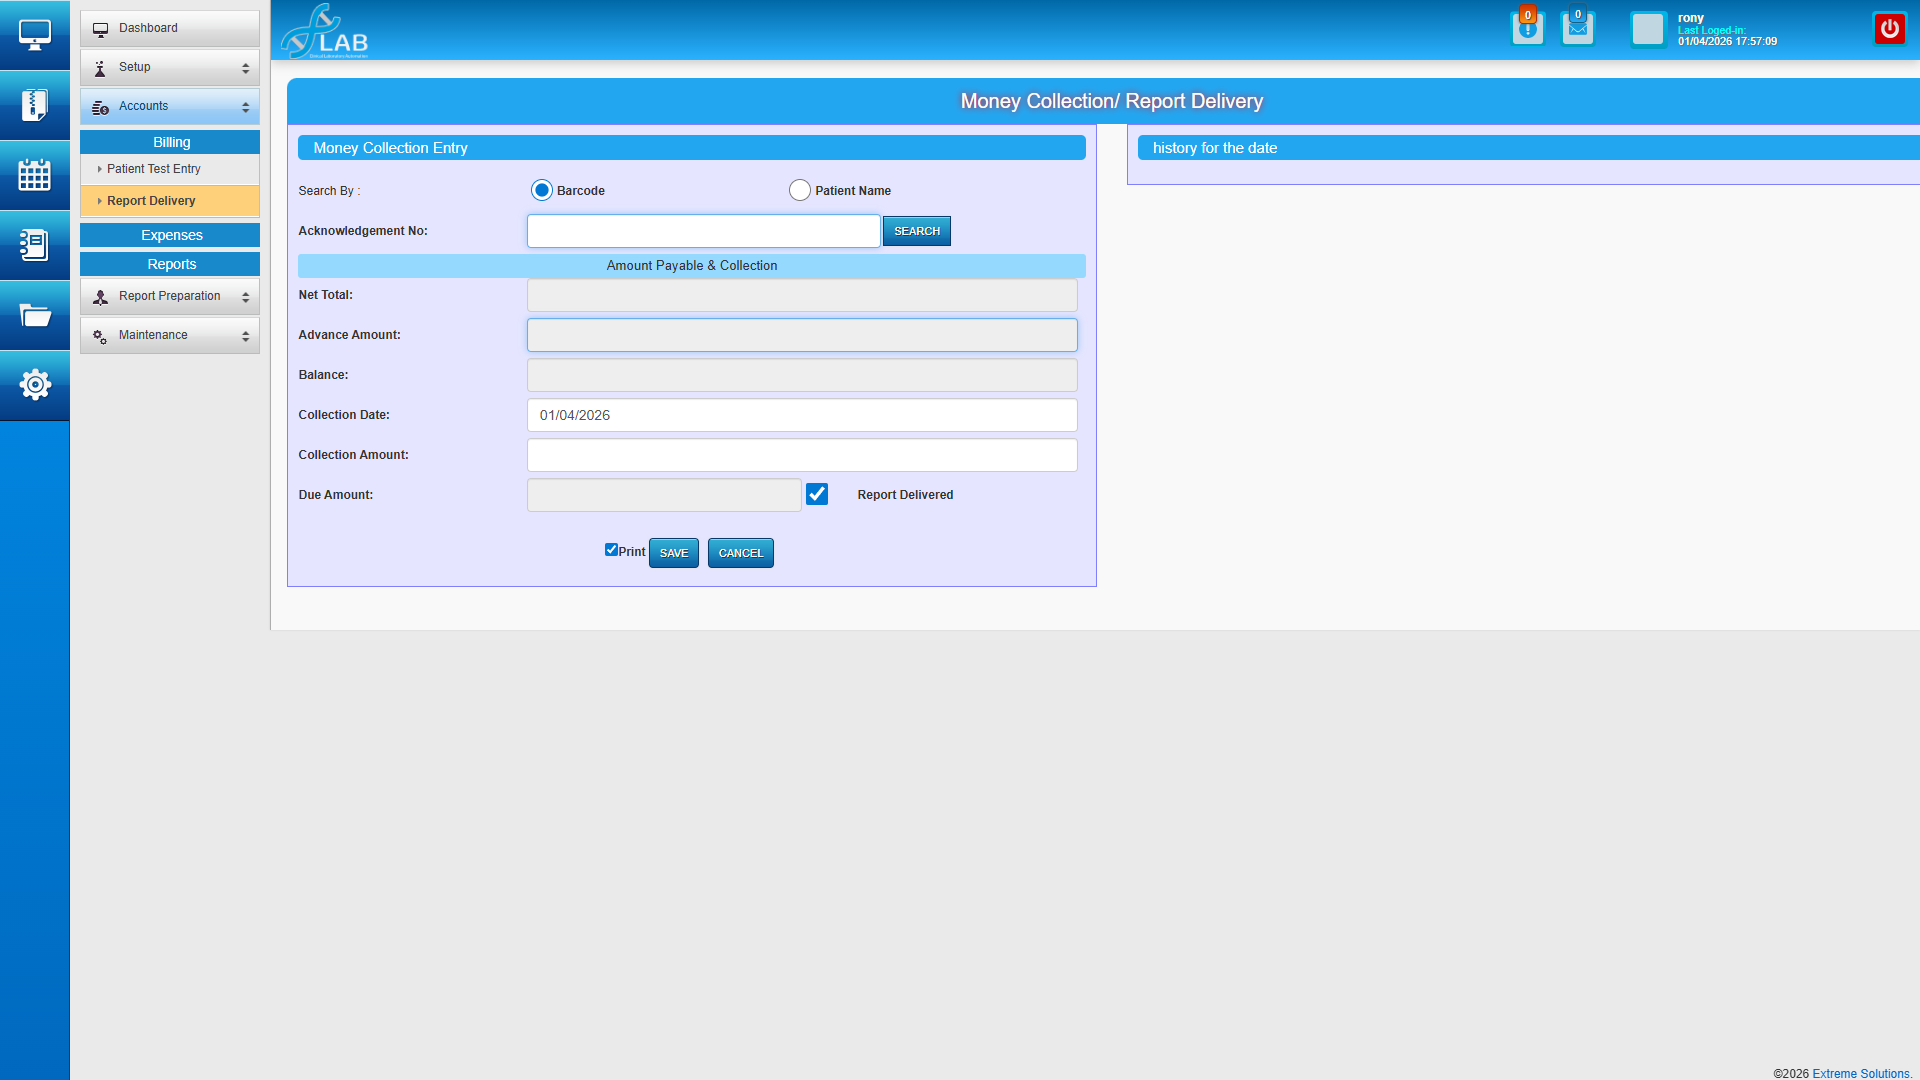
Task: Click the red power logout button
Action: (x=1889, y=29)
